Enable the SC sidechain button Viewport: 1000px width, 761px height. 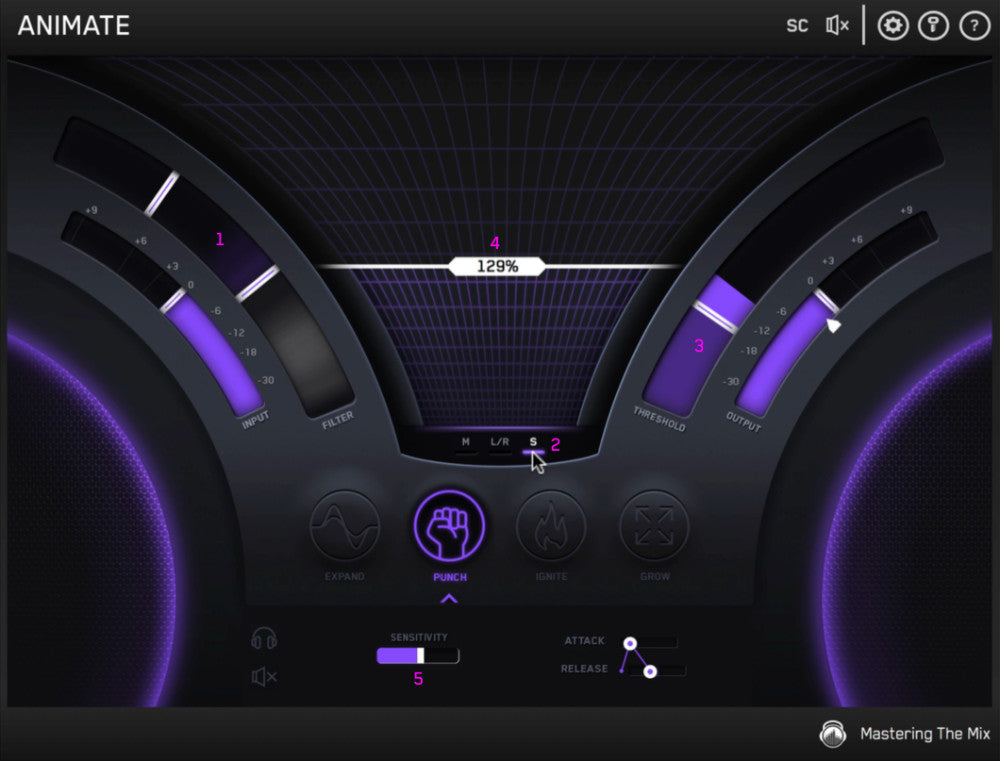[x=797, y=26]
